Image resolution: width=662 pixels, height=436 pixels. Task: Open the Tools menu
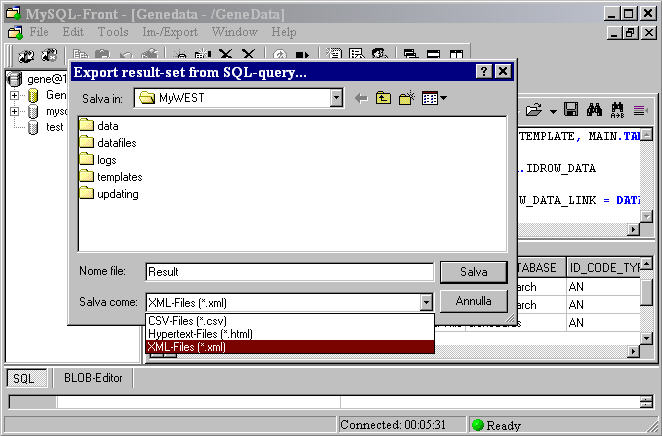click(x=113, y=32)
